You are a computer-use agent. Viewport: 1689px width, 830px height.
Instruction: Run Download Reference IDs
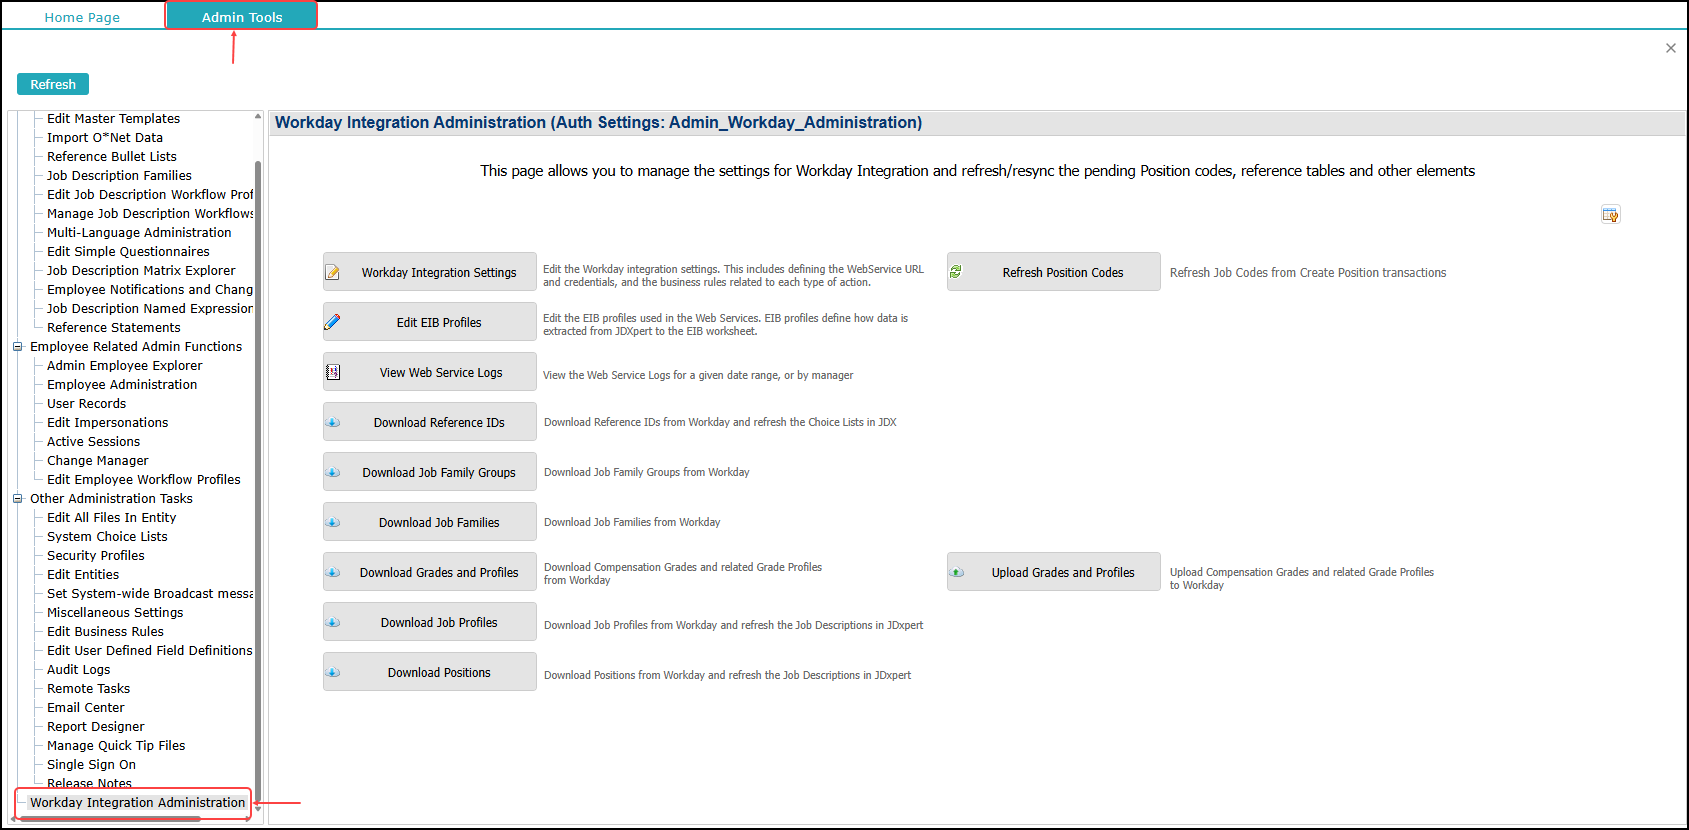[x=430, y=422]
